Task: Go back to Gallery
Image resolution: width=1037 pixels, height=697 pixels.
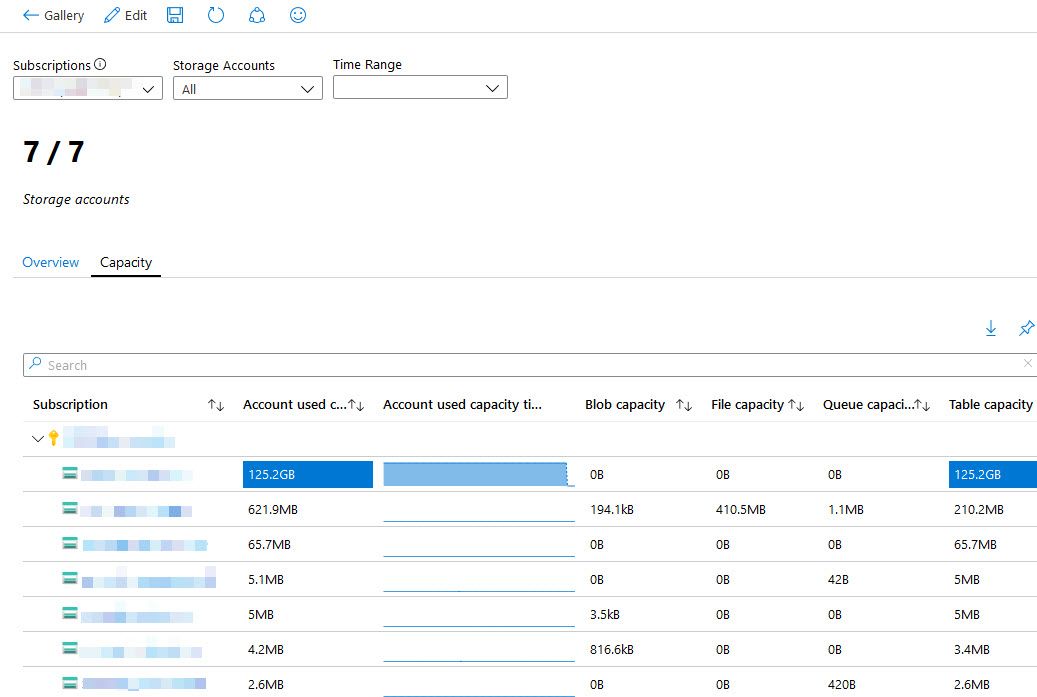Action: [54, 15]
